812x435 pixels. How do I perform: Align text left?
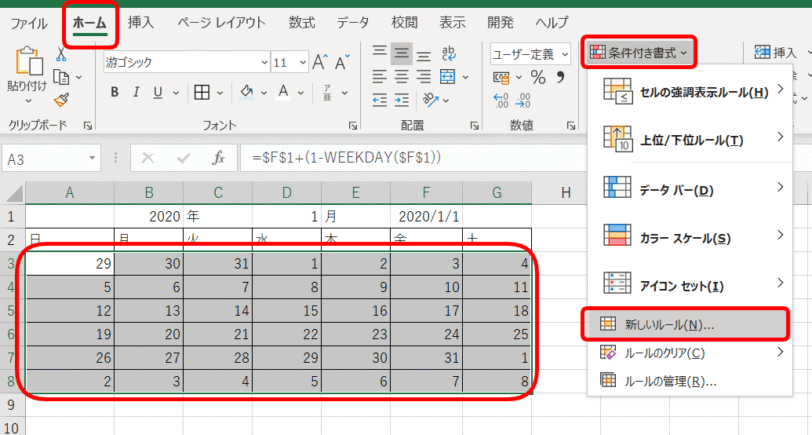click(x=380, y=77)
